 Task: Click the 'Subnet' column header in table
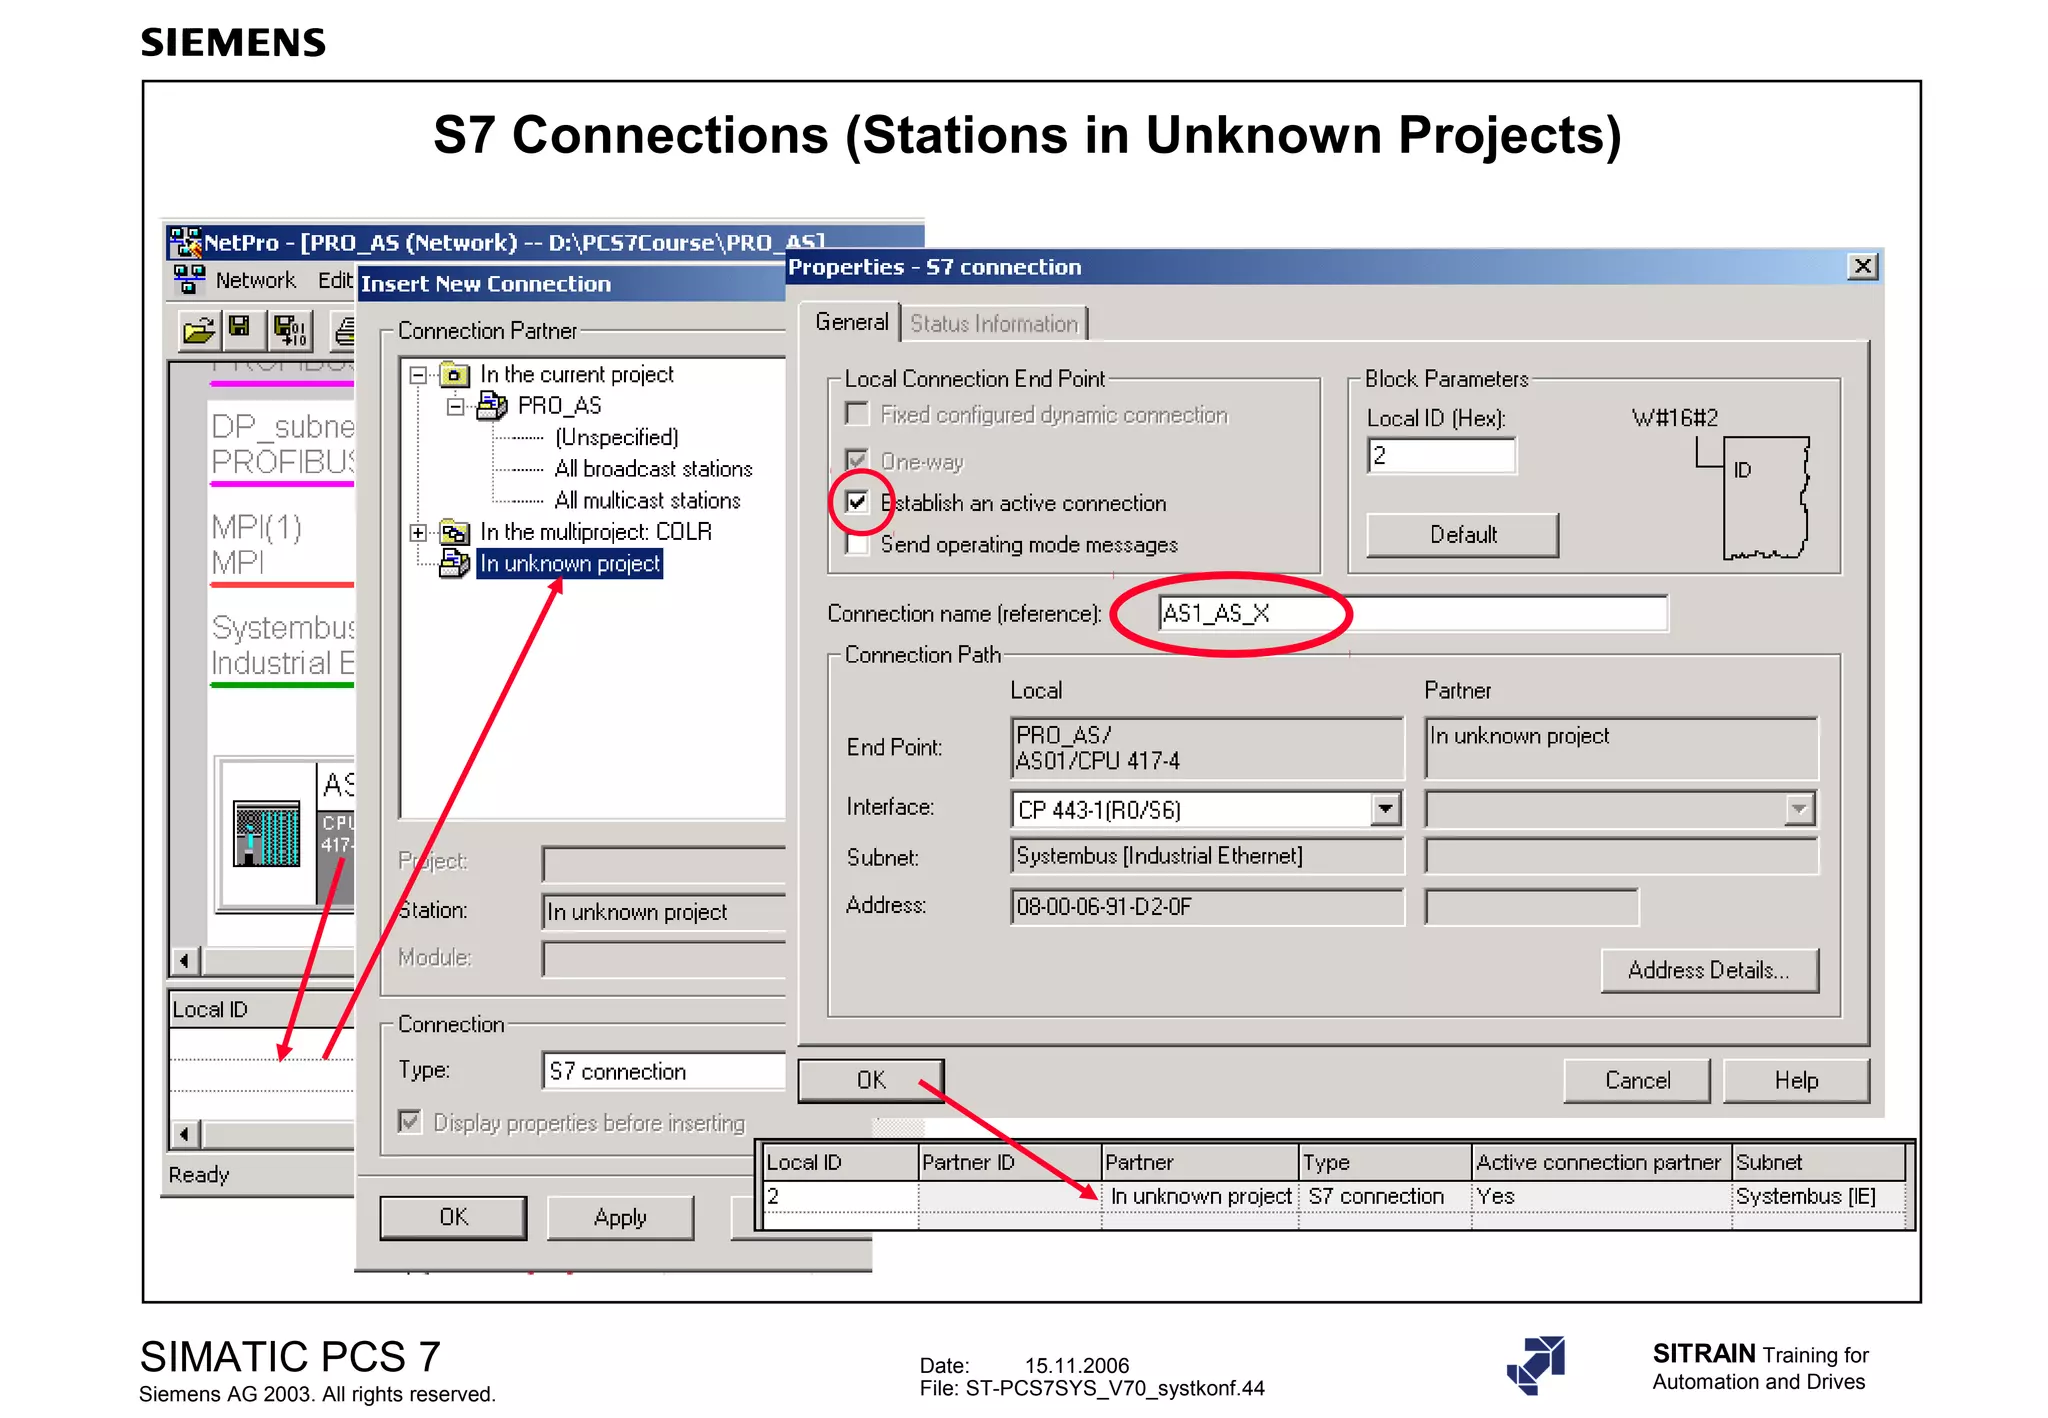1819,1162
